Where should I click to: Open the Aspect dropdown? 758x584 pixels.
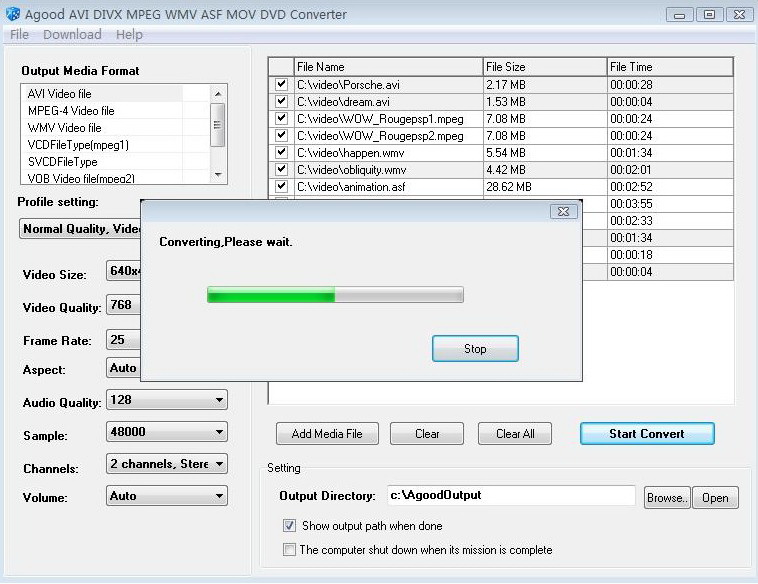(123, 368)
